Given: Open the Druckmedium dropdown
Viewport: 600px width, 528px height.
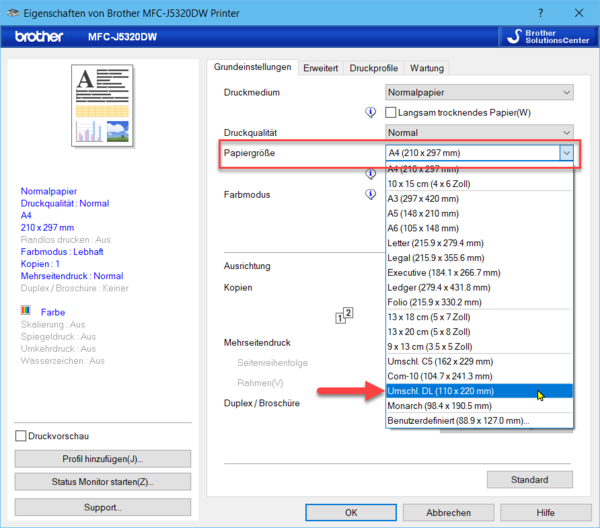Looking at the screenshot, I should point(479,92).
